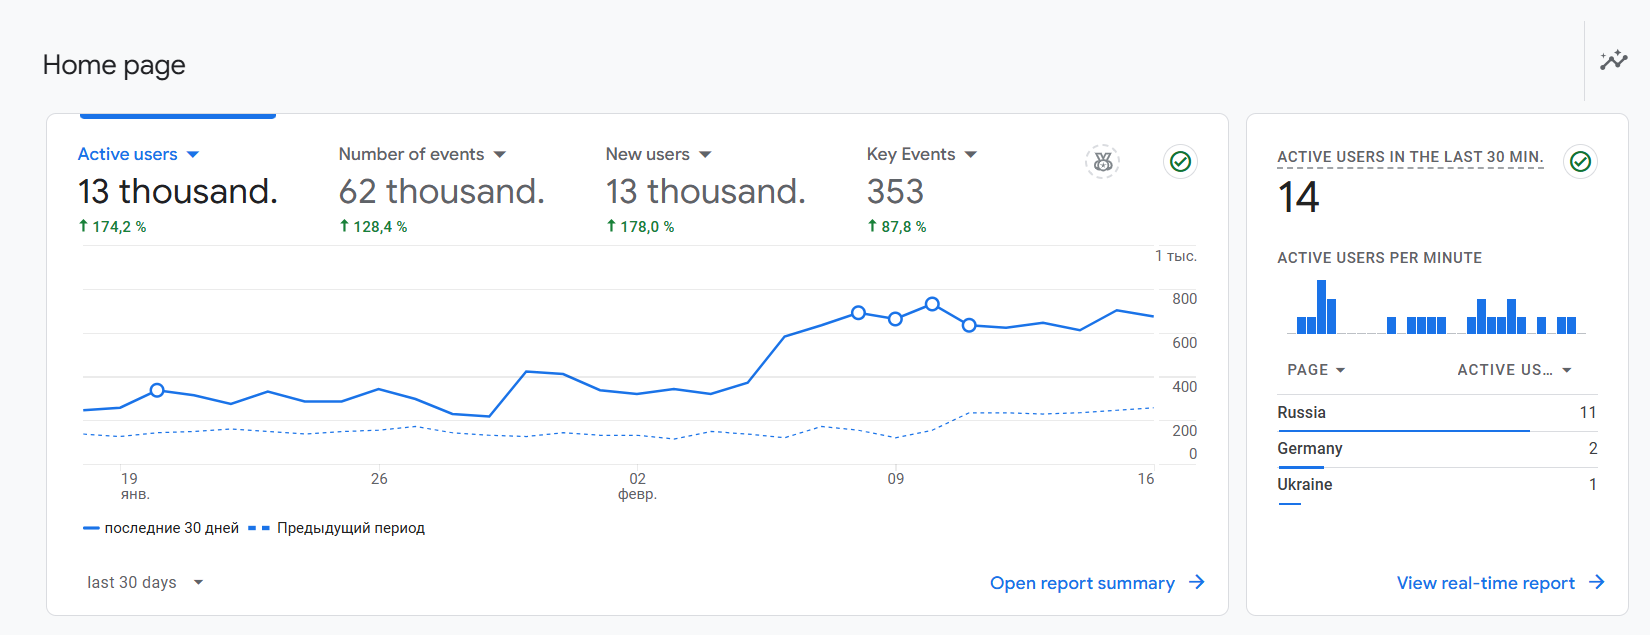This screenshot has height=635, width=1650.
Task: Click the tallest bar in per-minute chart
Action: click(1321, 307)
